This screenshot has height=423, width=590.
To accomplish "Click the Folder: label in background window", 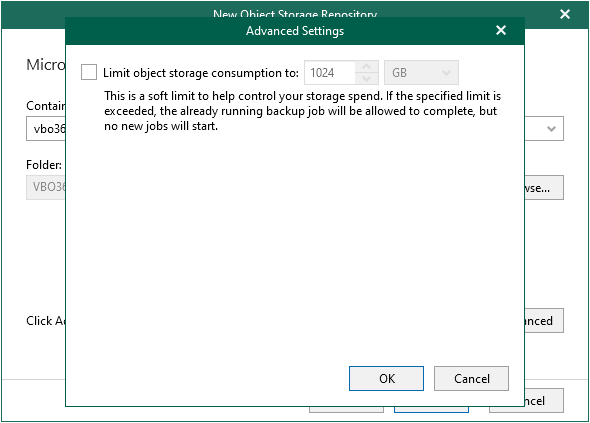I will (44, 165).
